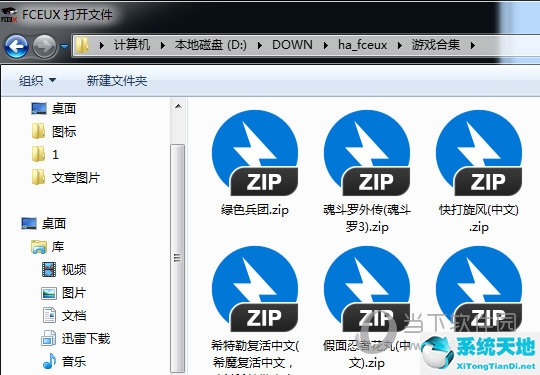The image size is (540, 375).
Task: Select 库 in navigation tree
Action: (58, 247)
